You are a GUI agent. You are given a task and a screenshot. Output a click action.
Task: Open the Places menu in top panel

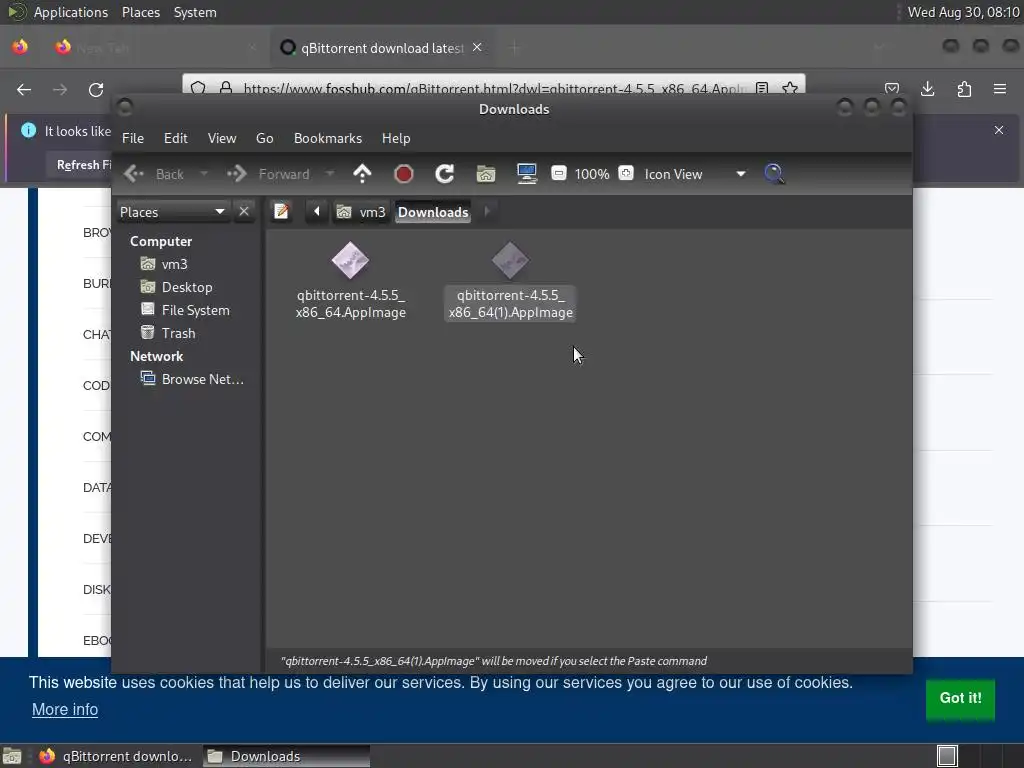pyautogui.click(x=140, y=12)
